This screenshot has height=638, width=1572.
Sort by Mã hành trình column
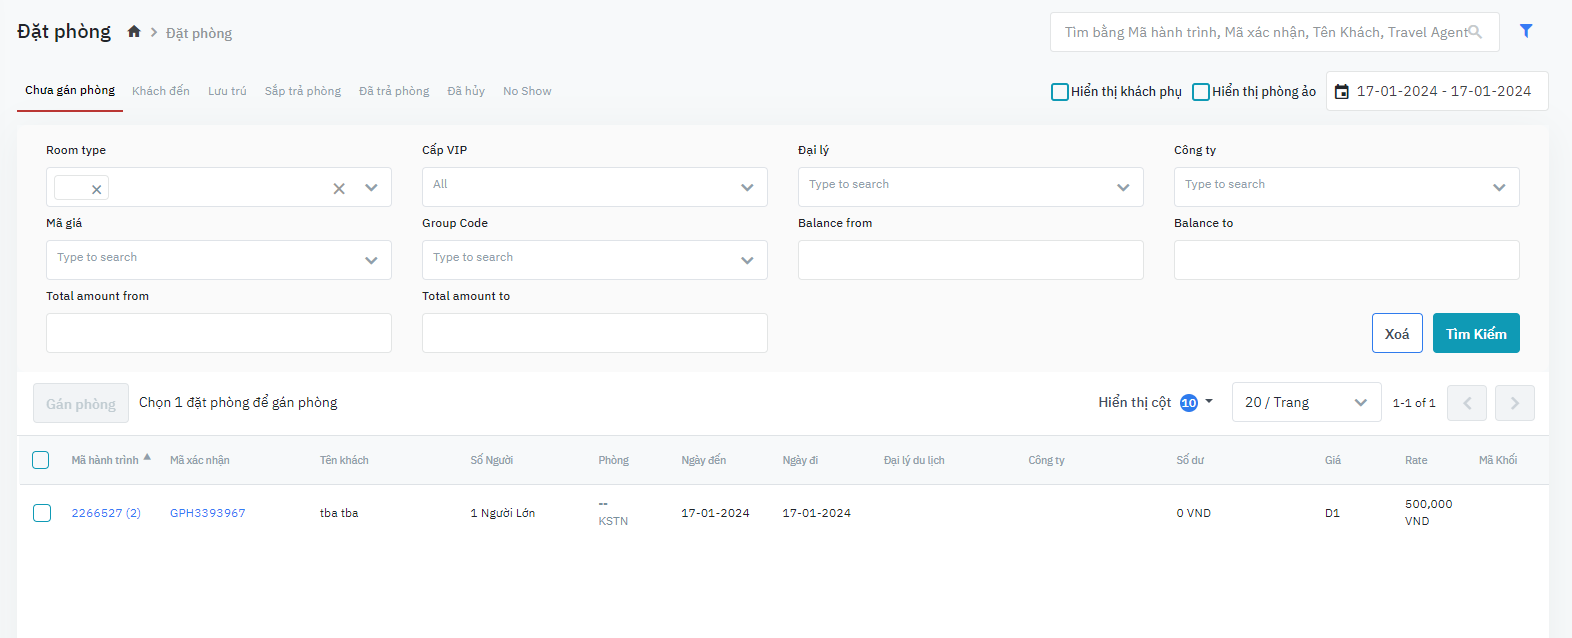click(106, 460)
